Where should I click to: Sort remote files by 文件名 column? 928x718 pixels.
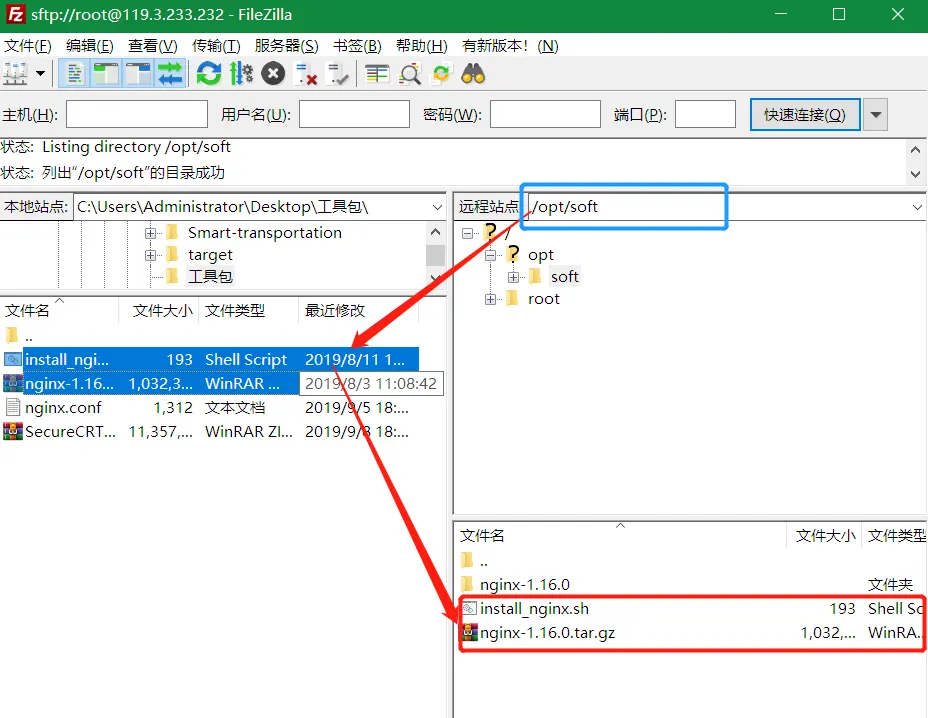(620, 536)
